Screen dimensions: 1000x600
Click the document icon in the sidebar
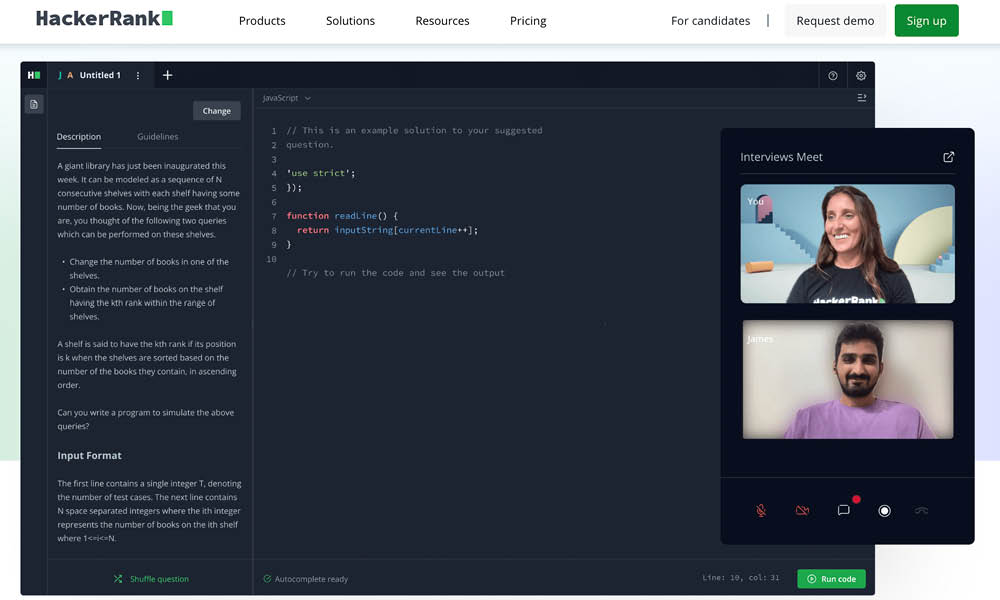tap(34, 104)
